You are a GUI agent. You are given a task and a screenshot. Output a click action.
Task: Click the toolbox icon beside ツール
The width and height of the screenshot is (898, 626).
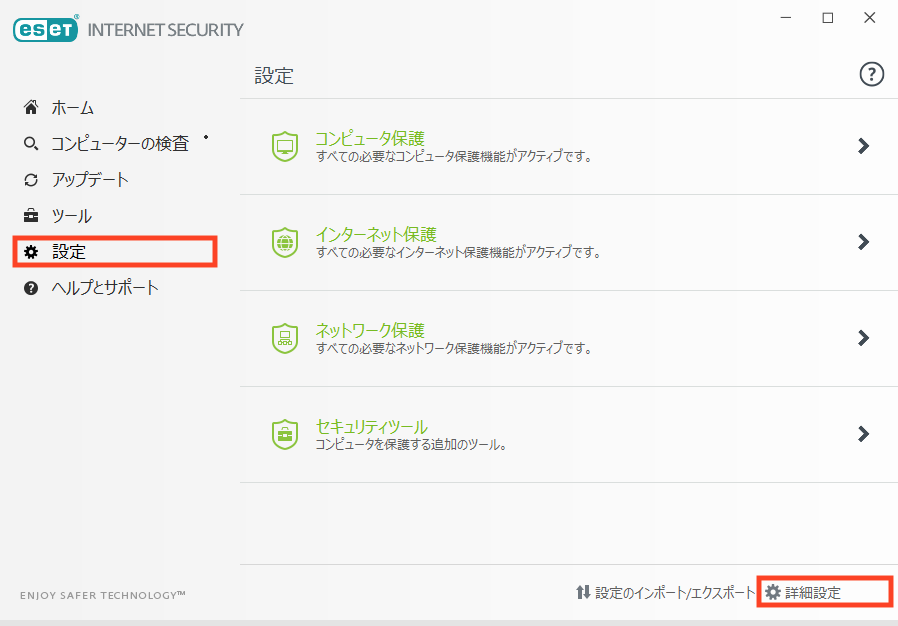pyautogui.click(x=31, y=216)
